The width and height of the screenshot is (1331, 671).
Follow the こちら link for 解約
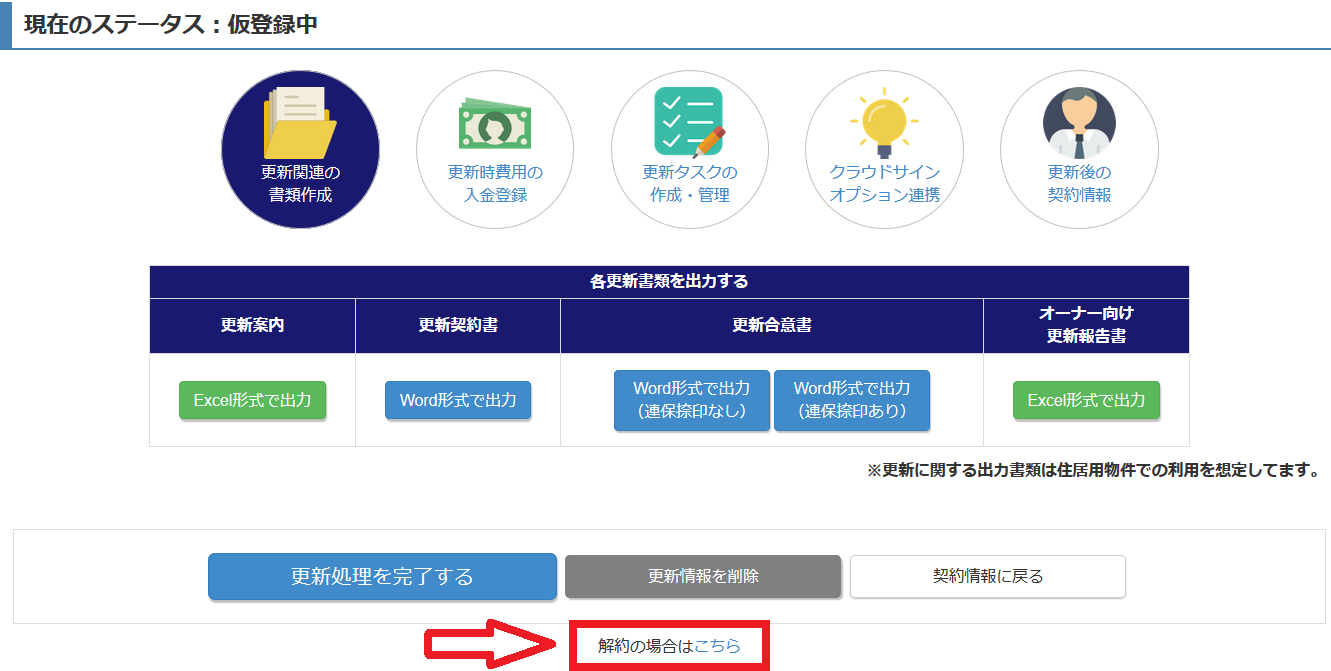[717, 646]
